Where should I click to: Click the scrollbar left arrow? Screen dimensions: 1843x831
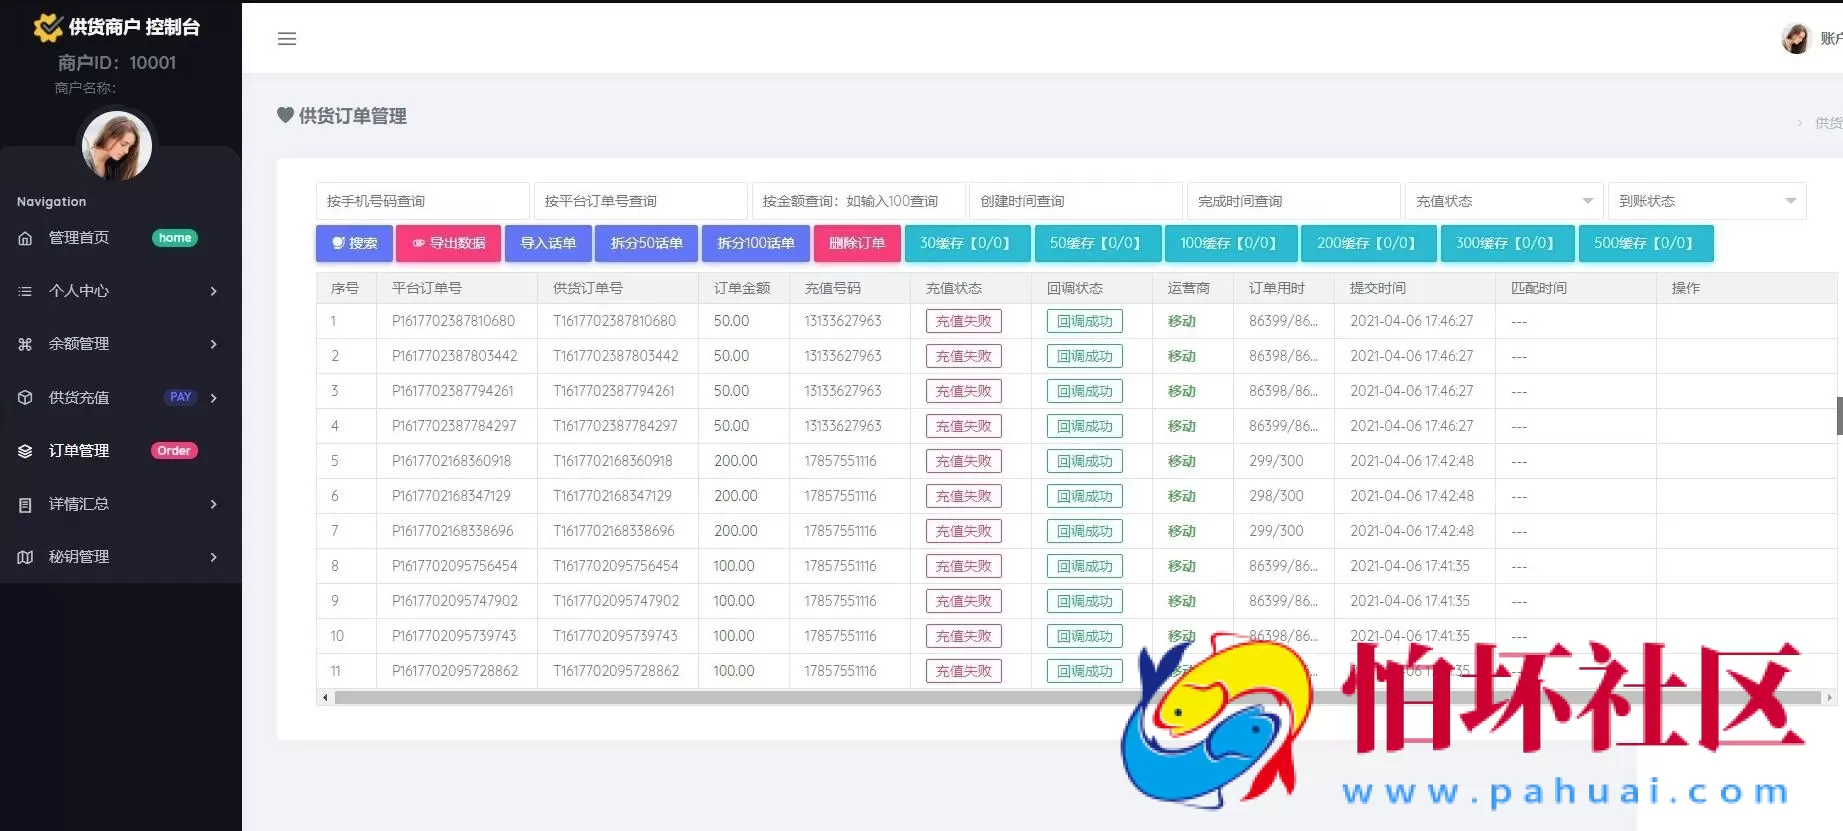(x=324, y=697)
